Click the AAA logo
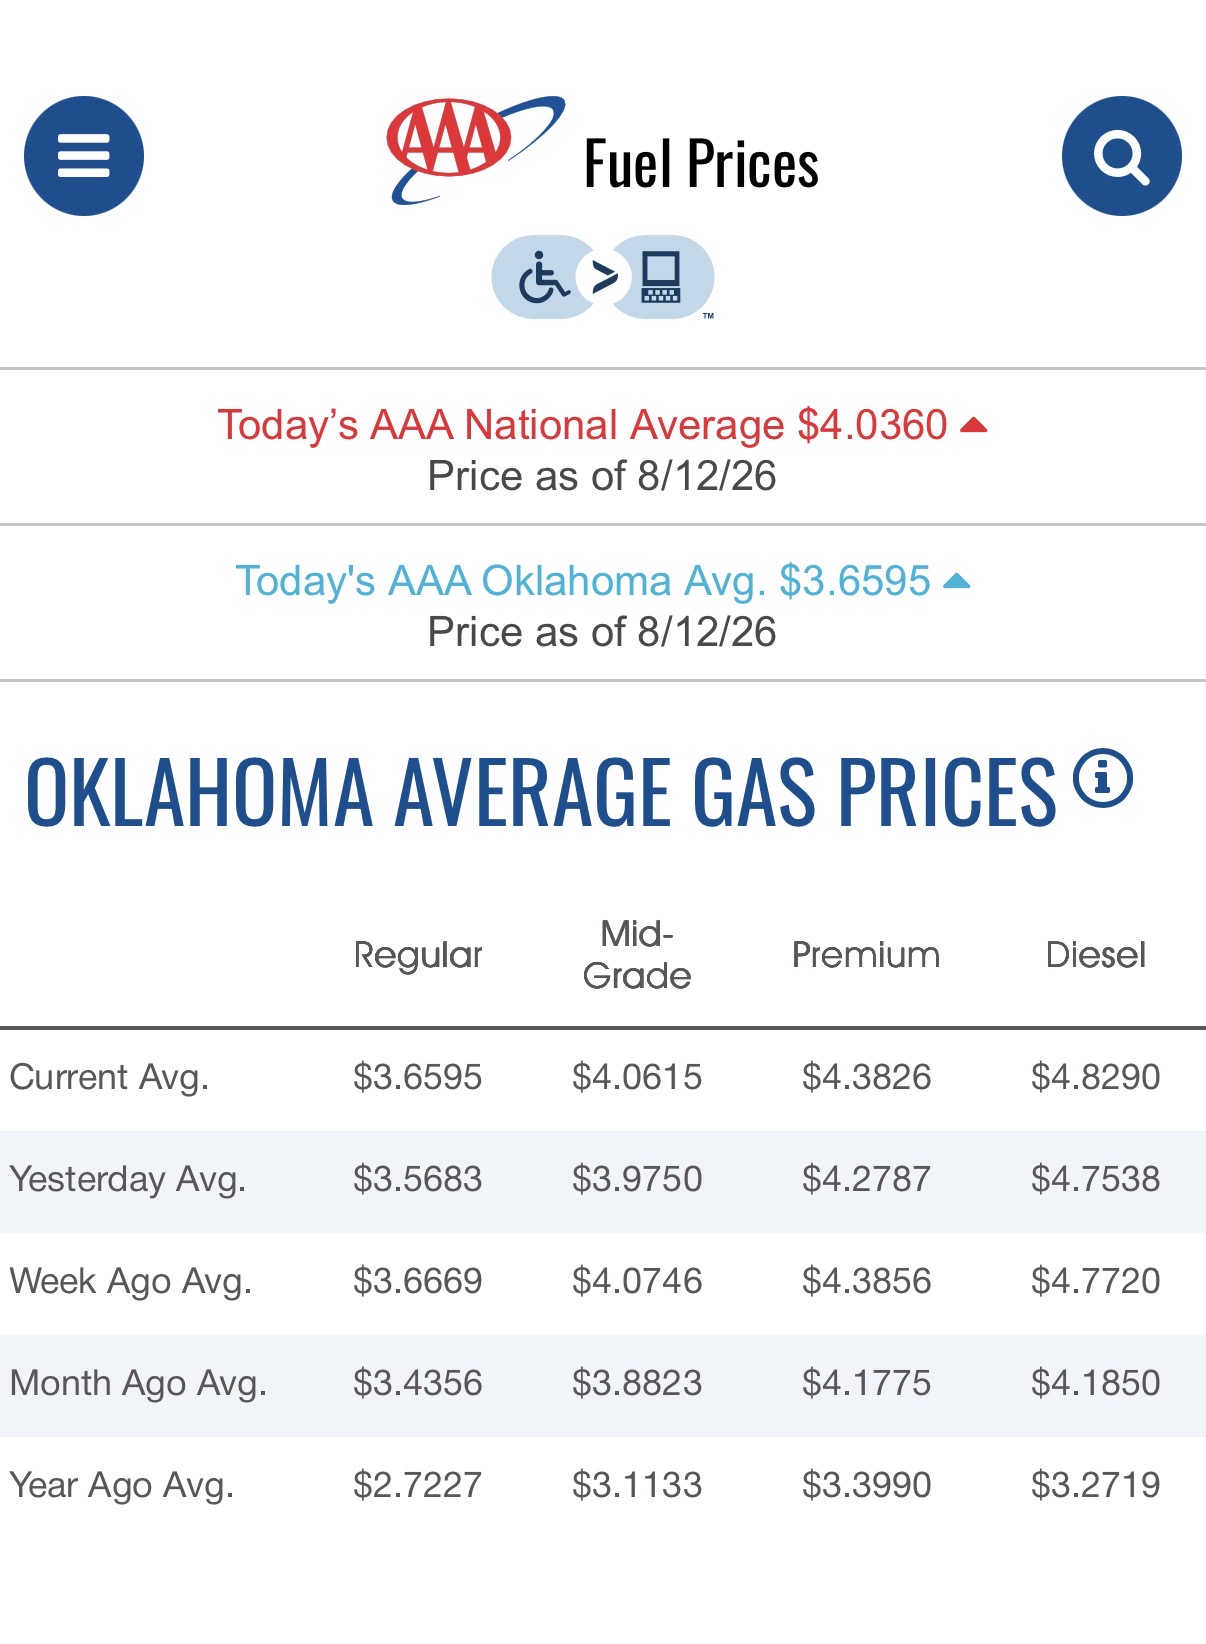1206x1644 pixels. 475,150
